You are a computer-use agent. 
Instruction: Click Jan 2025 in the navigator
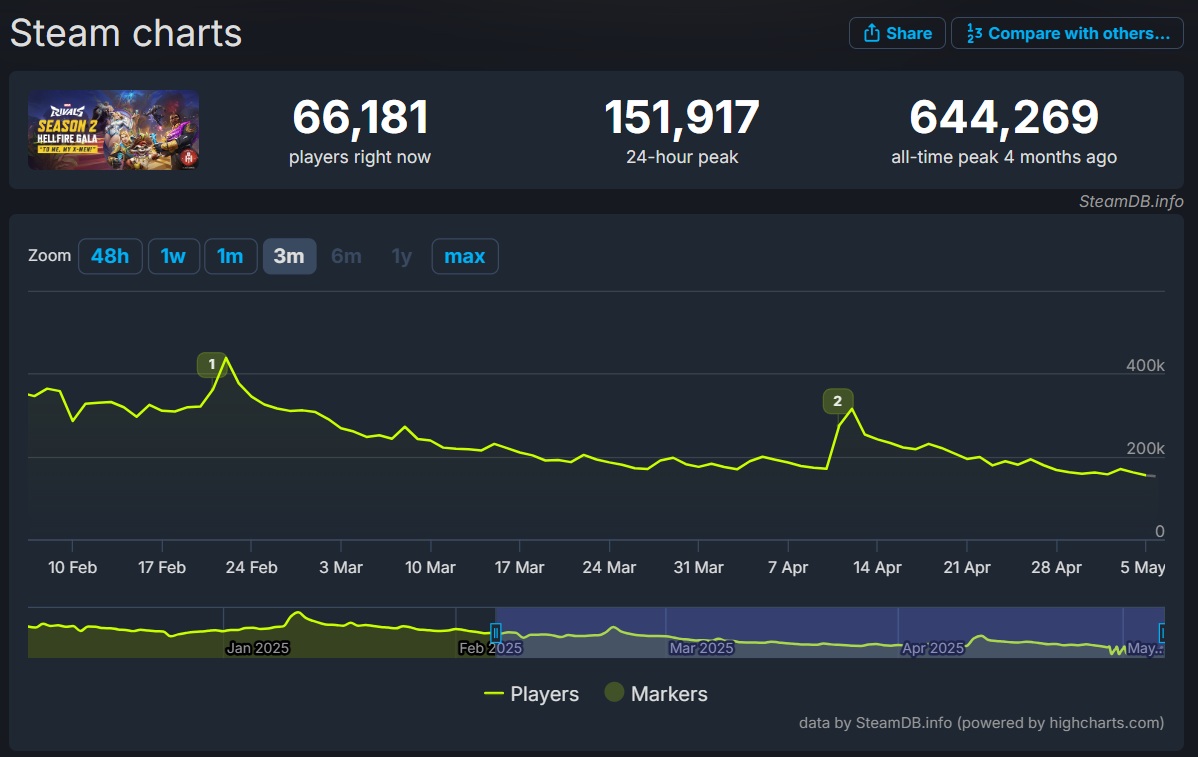257,648
